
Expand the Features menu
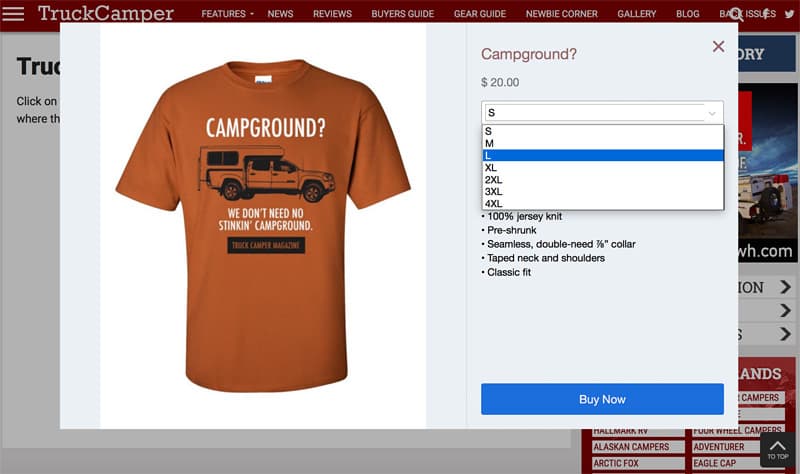[227, 14]
